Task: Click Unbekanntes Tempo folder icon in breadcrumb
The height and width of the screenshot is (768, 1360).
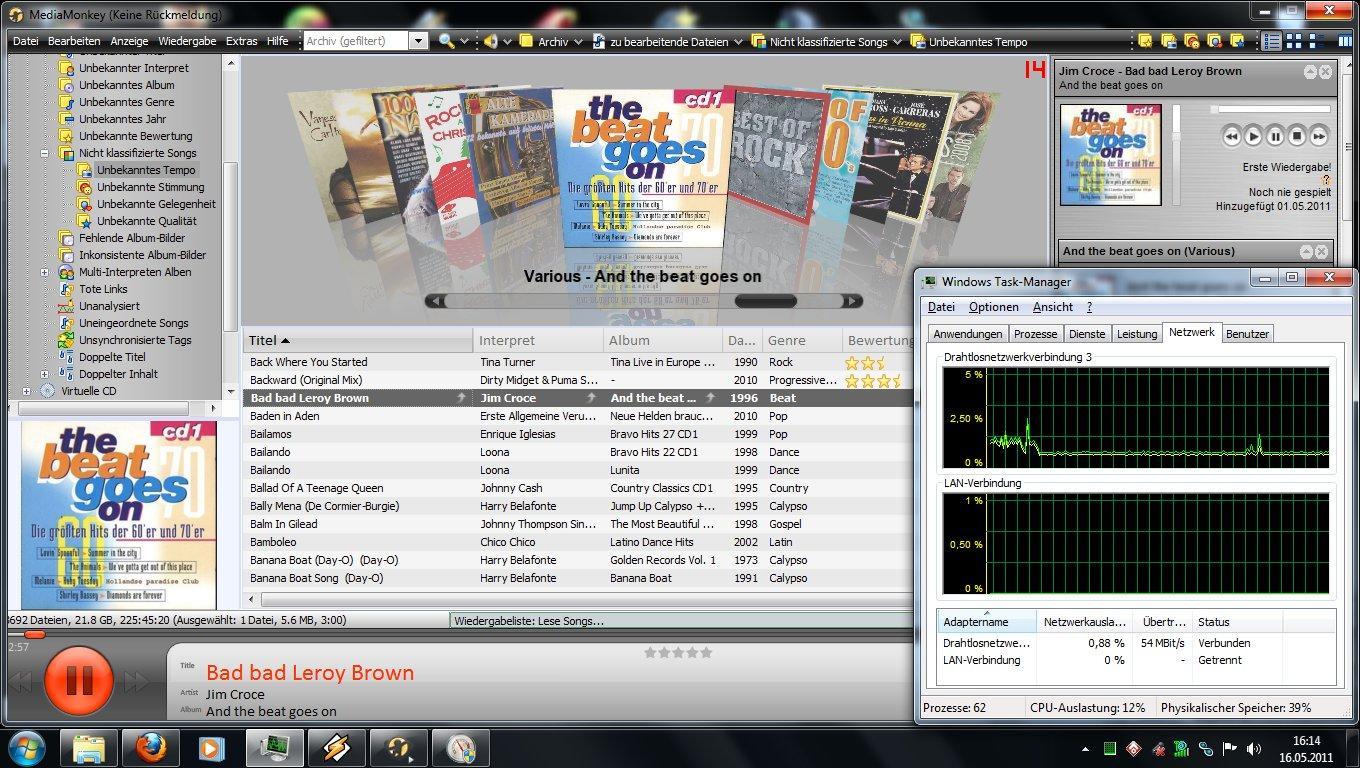Action: tap(917, 41)
